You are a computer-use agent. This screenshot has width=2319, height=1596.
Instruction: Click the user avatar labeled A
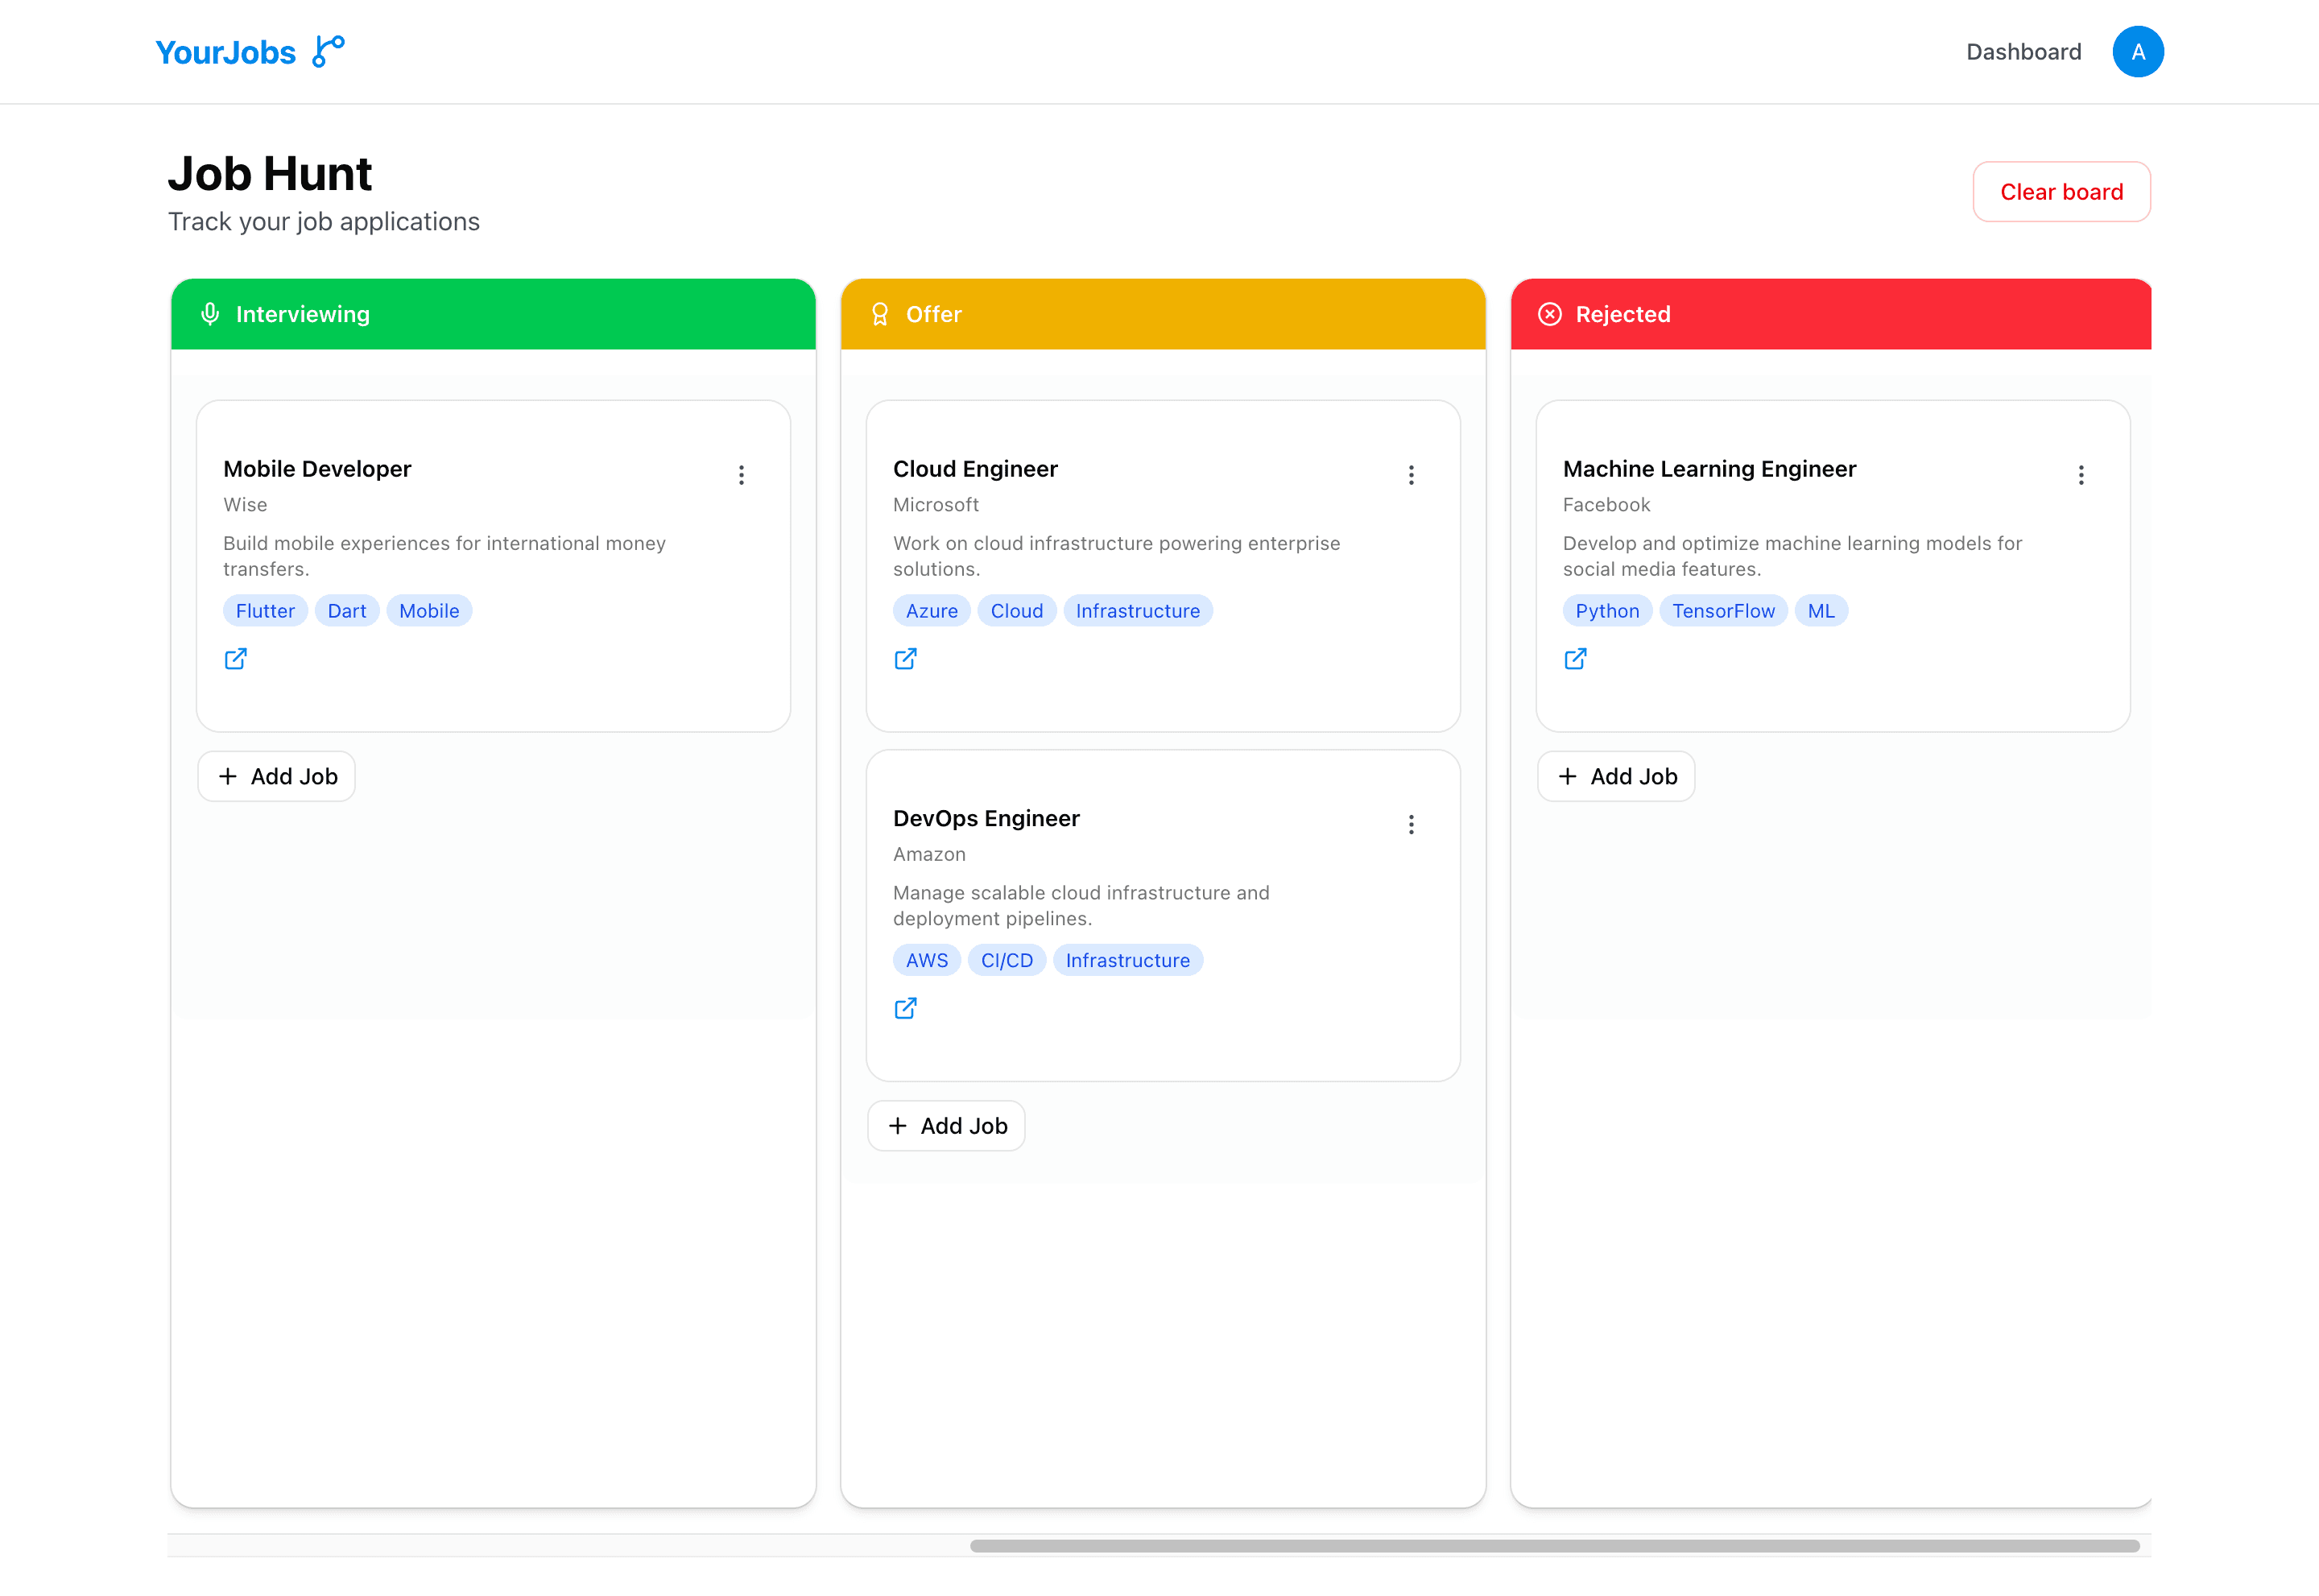tap(2137, 51)
